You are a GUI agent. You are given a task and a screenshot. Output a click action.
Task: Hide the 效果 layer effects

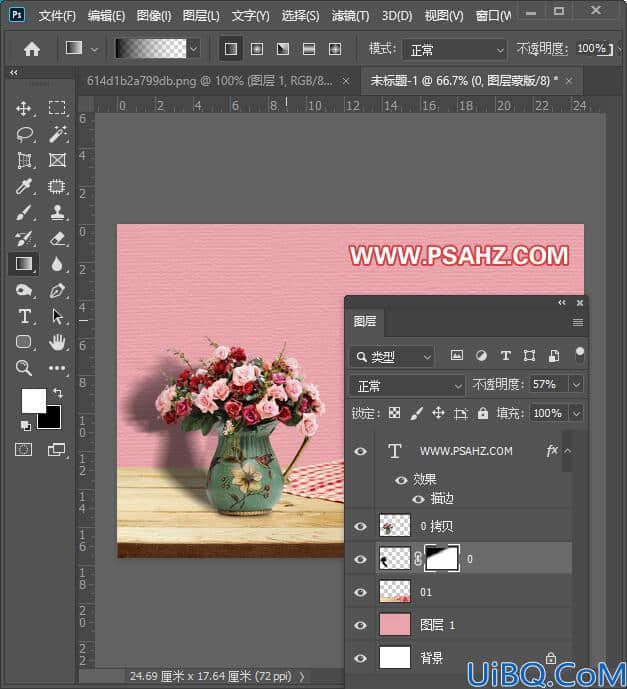[x=401, y=480]
